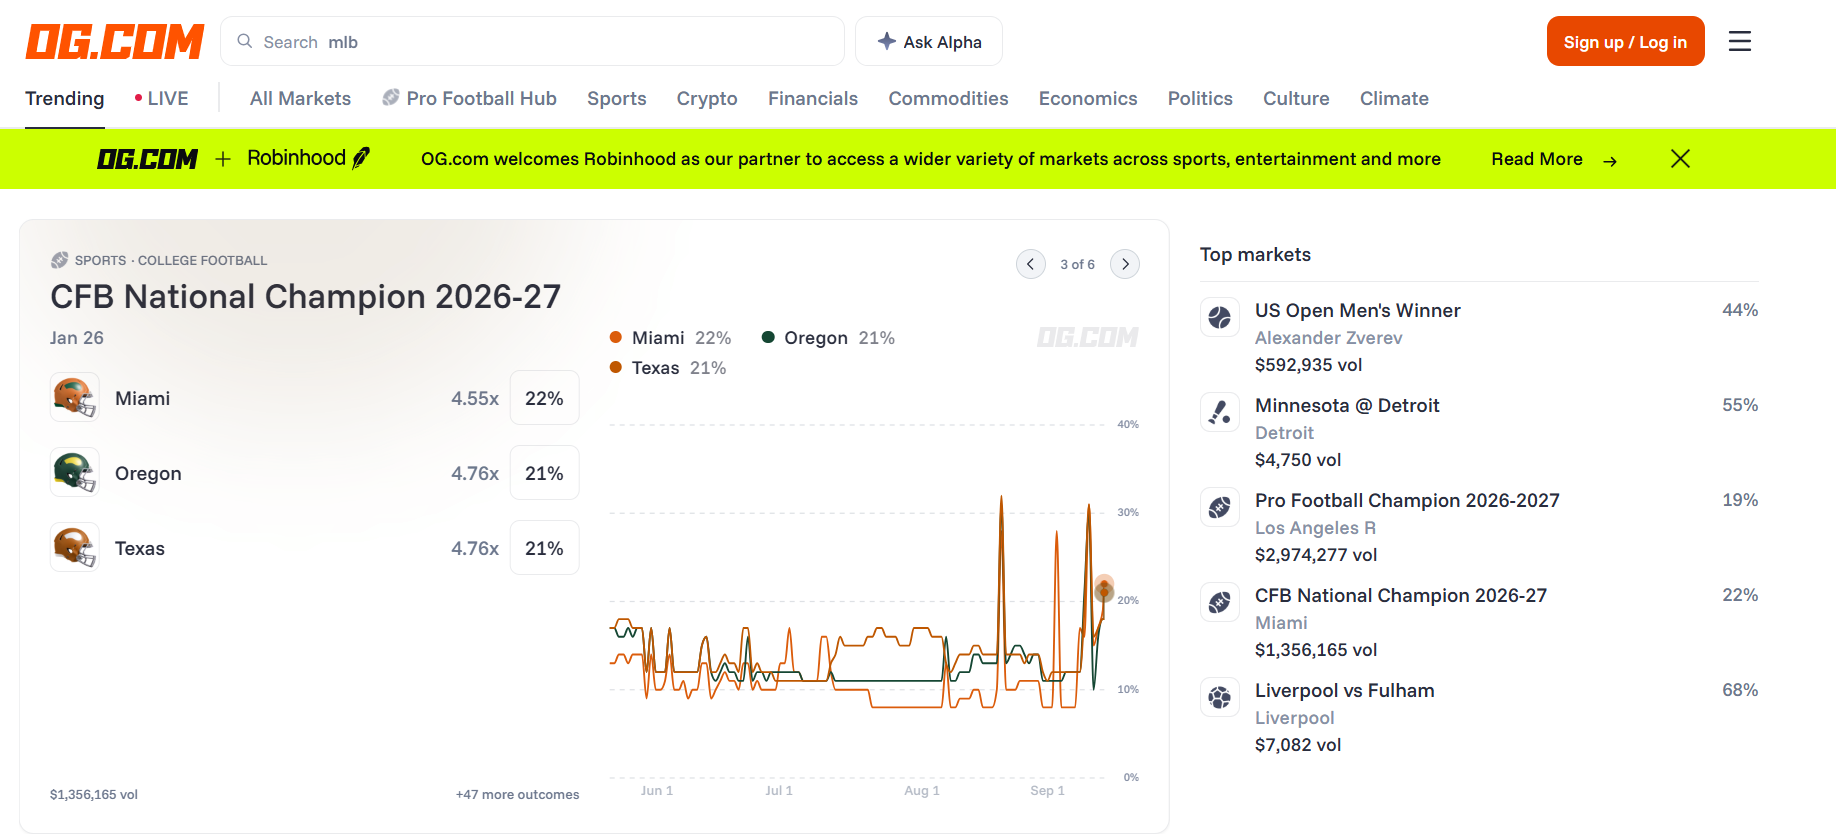
Task: Open Culture category
Action: click(x=1296, y=98)
